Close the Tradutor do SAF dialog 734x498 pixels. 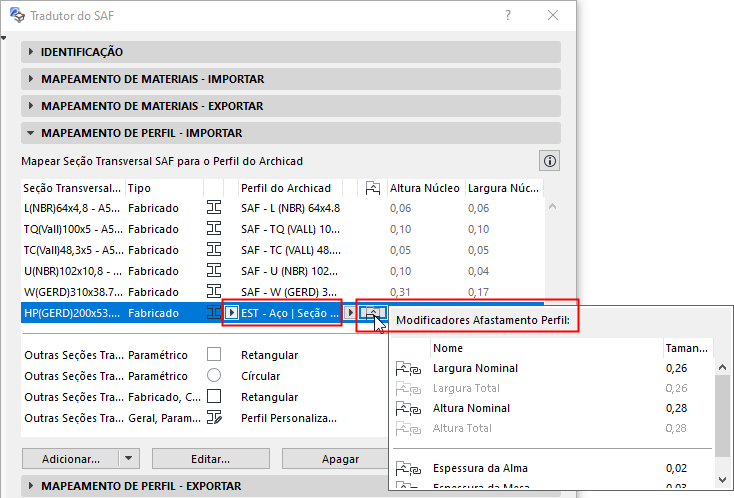click(x=553, y=15)
